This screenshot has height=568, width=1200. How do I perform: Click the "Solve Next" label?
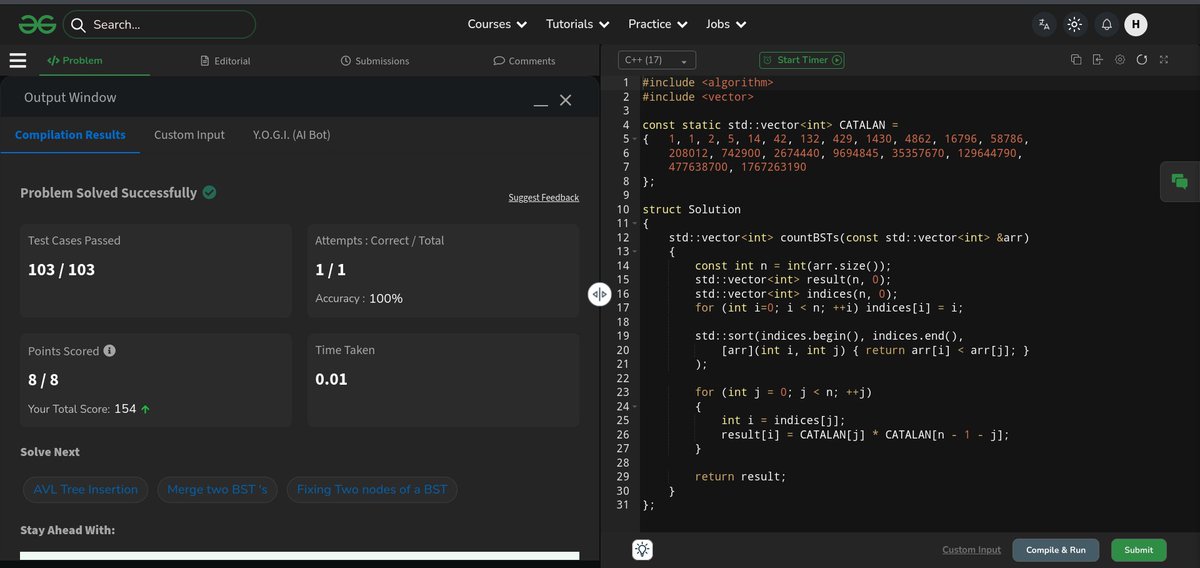tap(50, 452)
